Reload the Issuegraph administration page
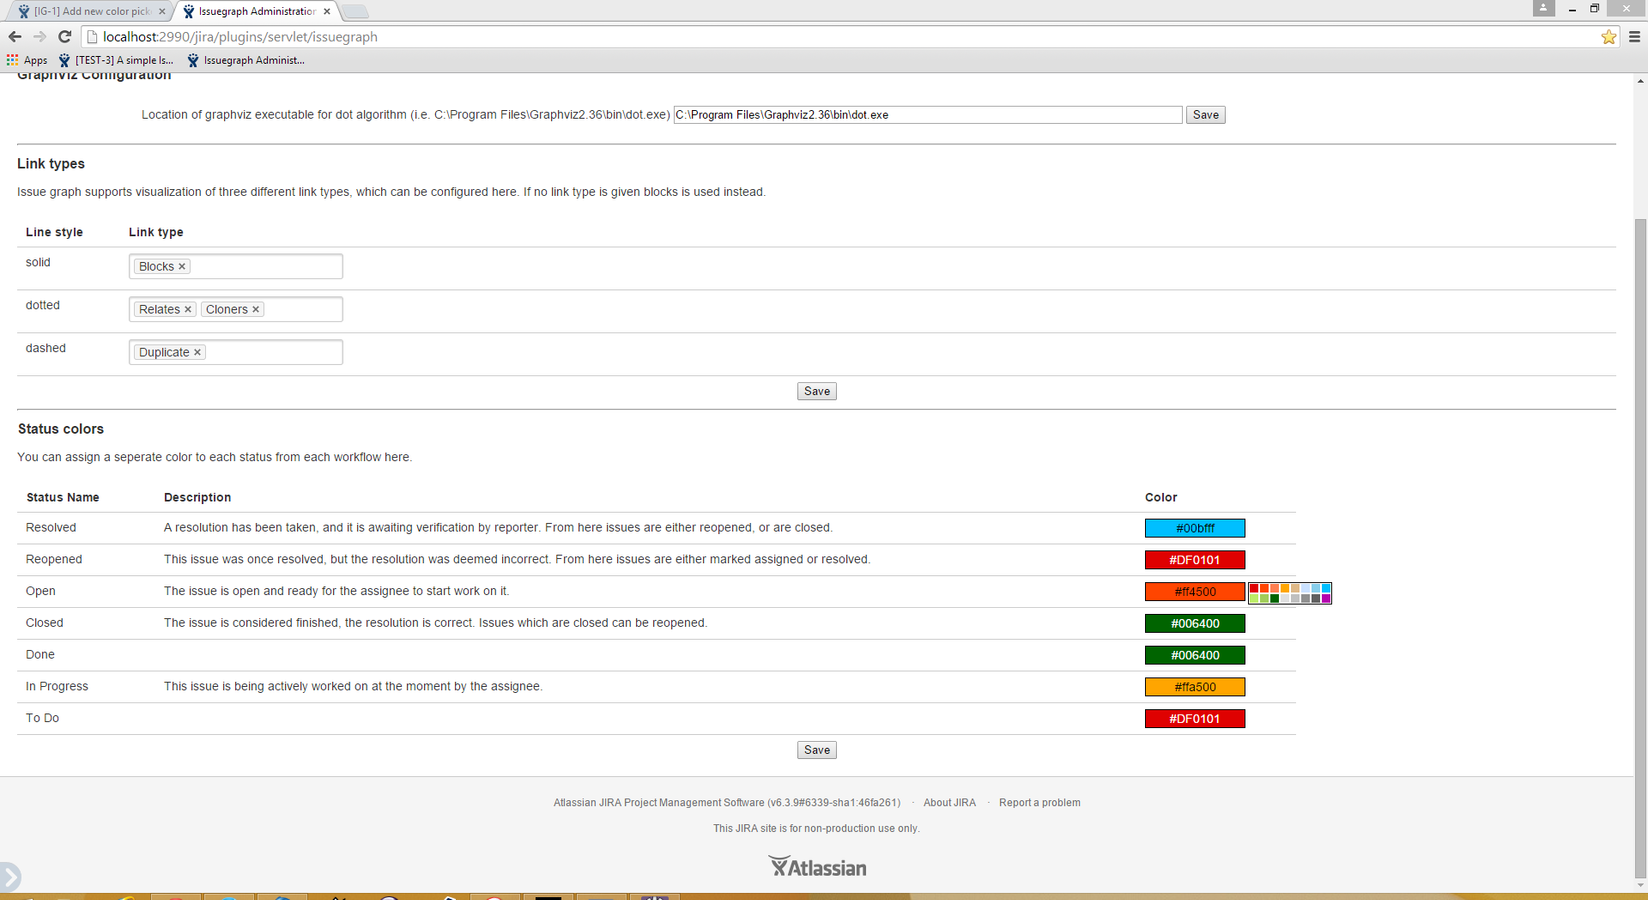The height and width of the screenshot is (900, 1648). click(x=65, y=36)
